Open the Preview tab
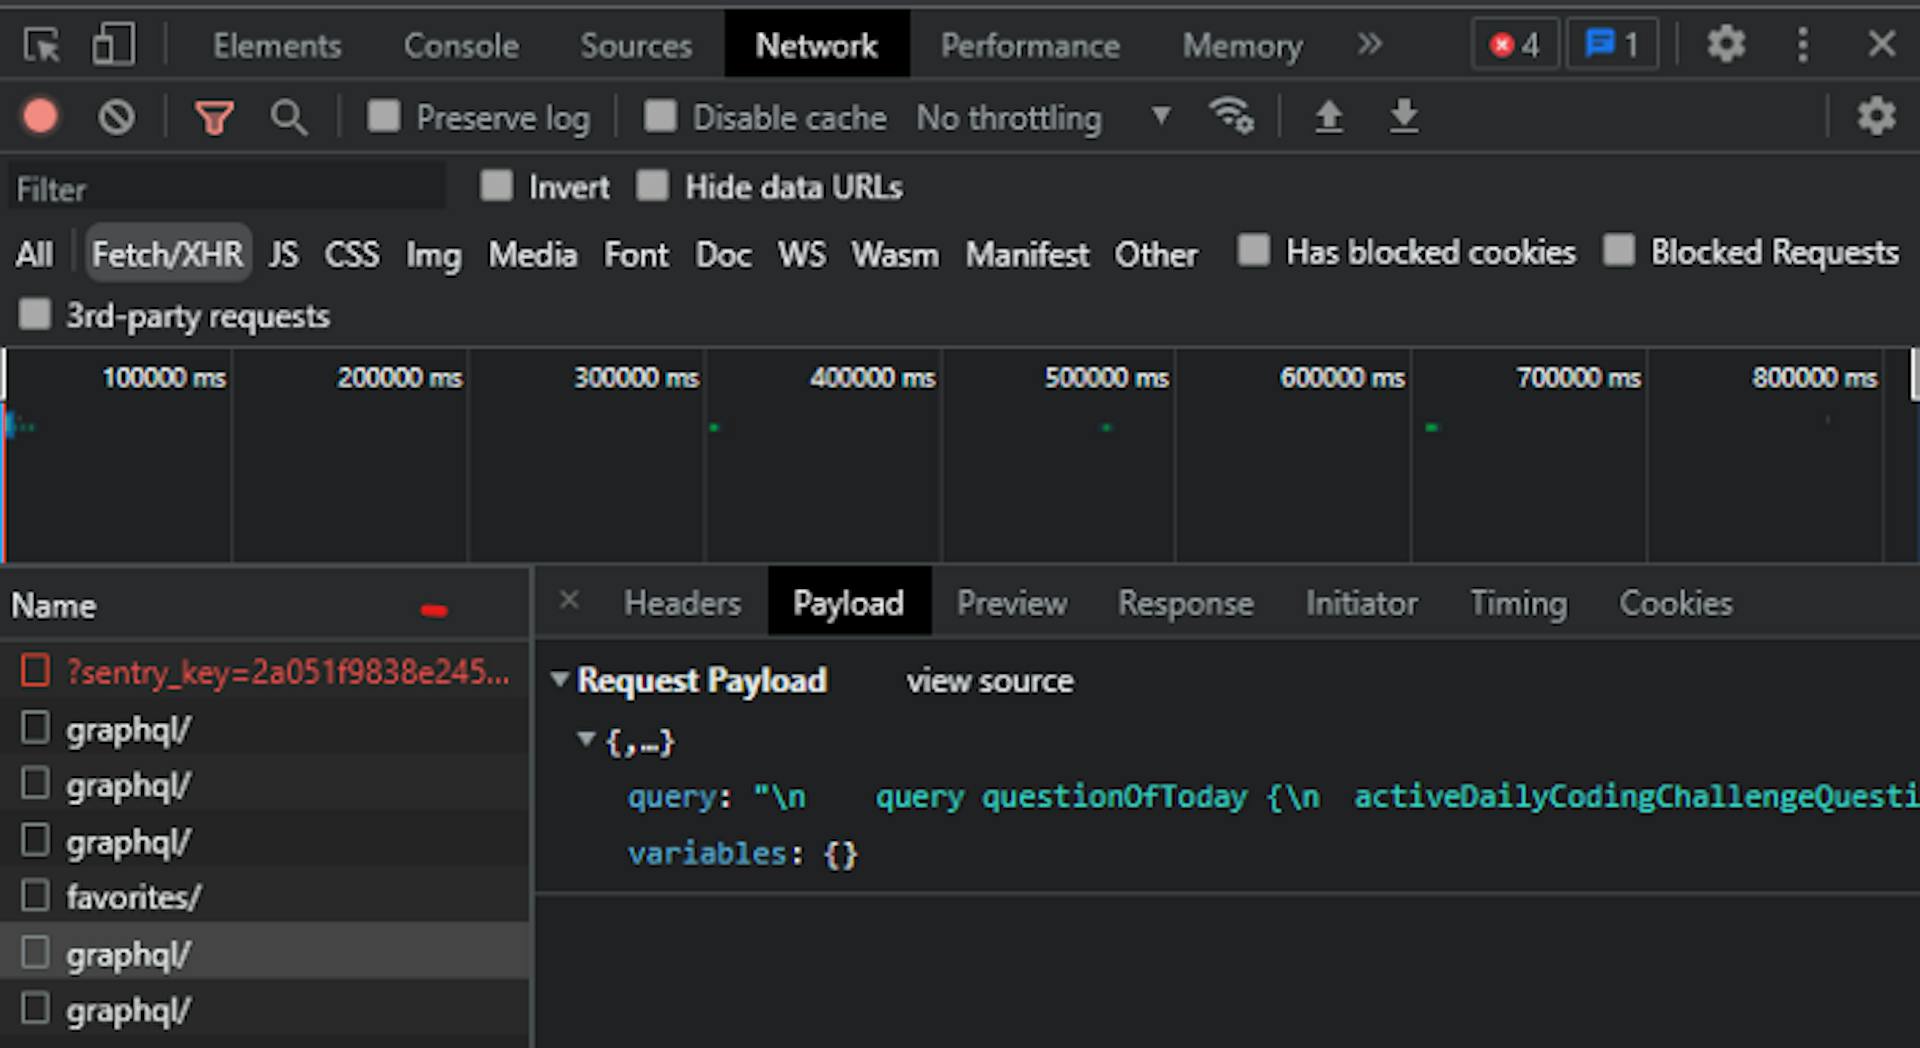1920x1048 pixels. [x=1012, y=603]
